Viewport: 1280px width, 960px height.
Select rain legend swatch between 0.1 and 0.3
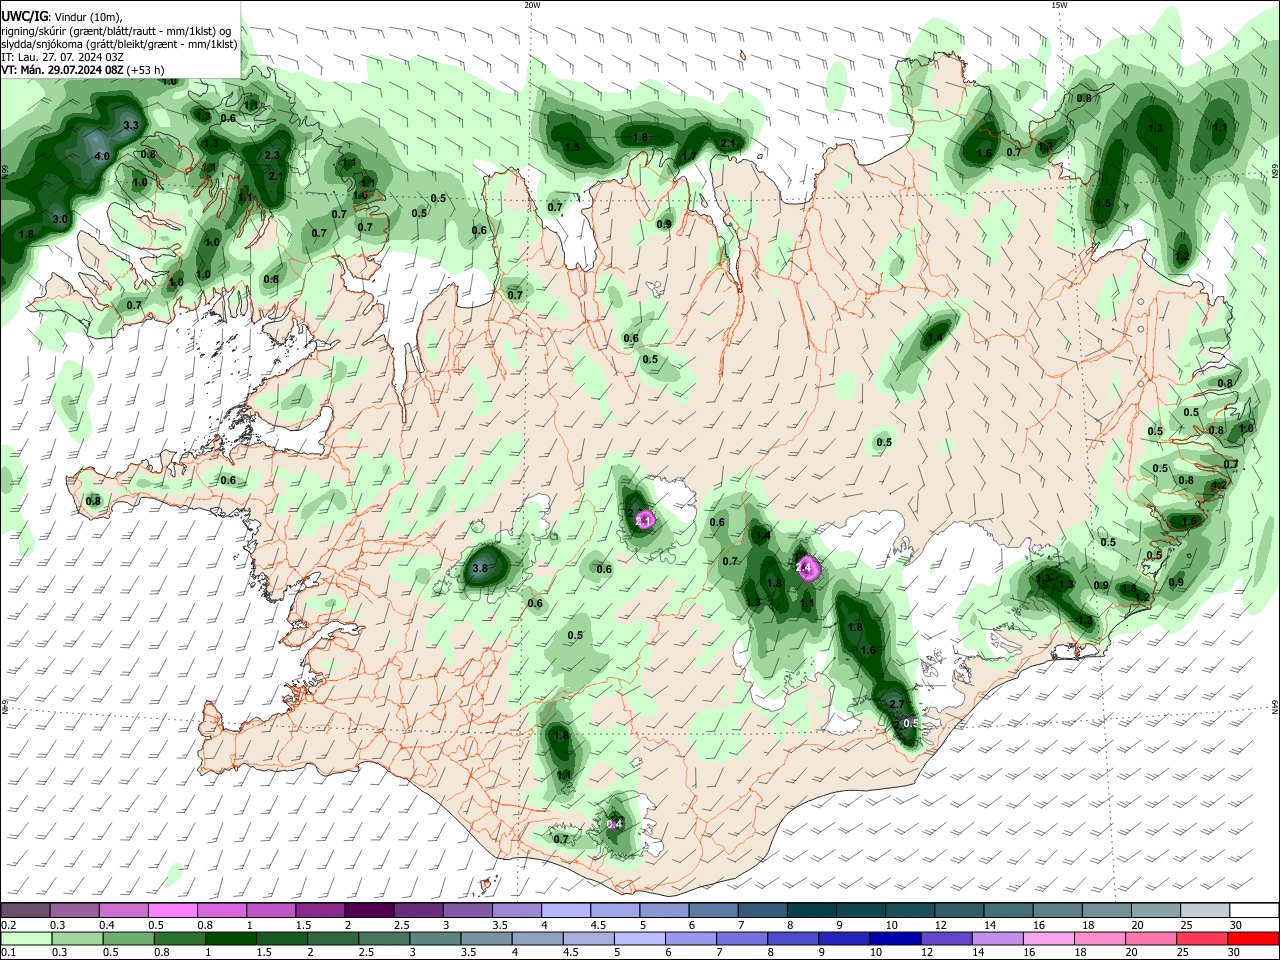point(25,939)
